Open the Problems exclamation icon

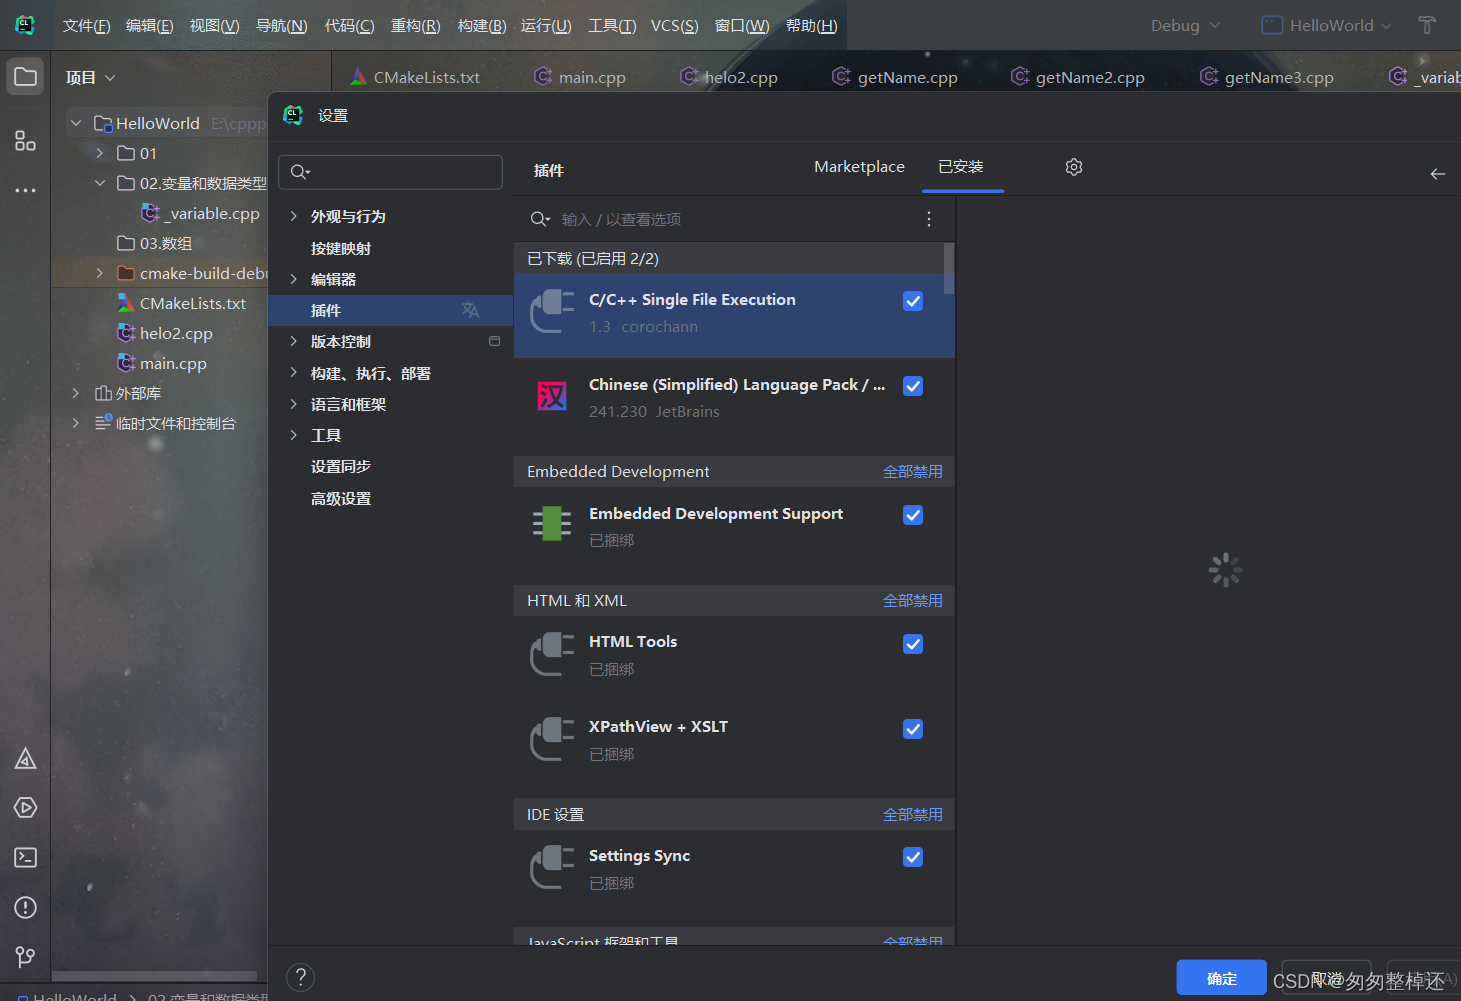click(25, 907)
